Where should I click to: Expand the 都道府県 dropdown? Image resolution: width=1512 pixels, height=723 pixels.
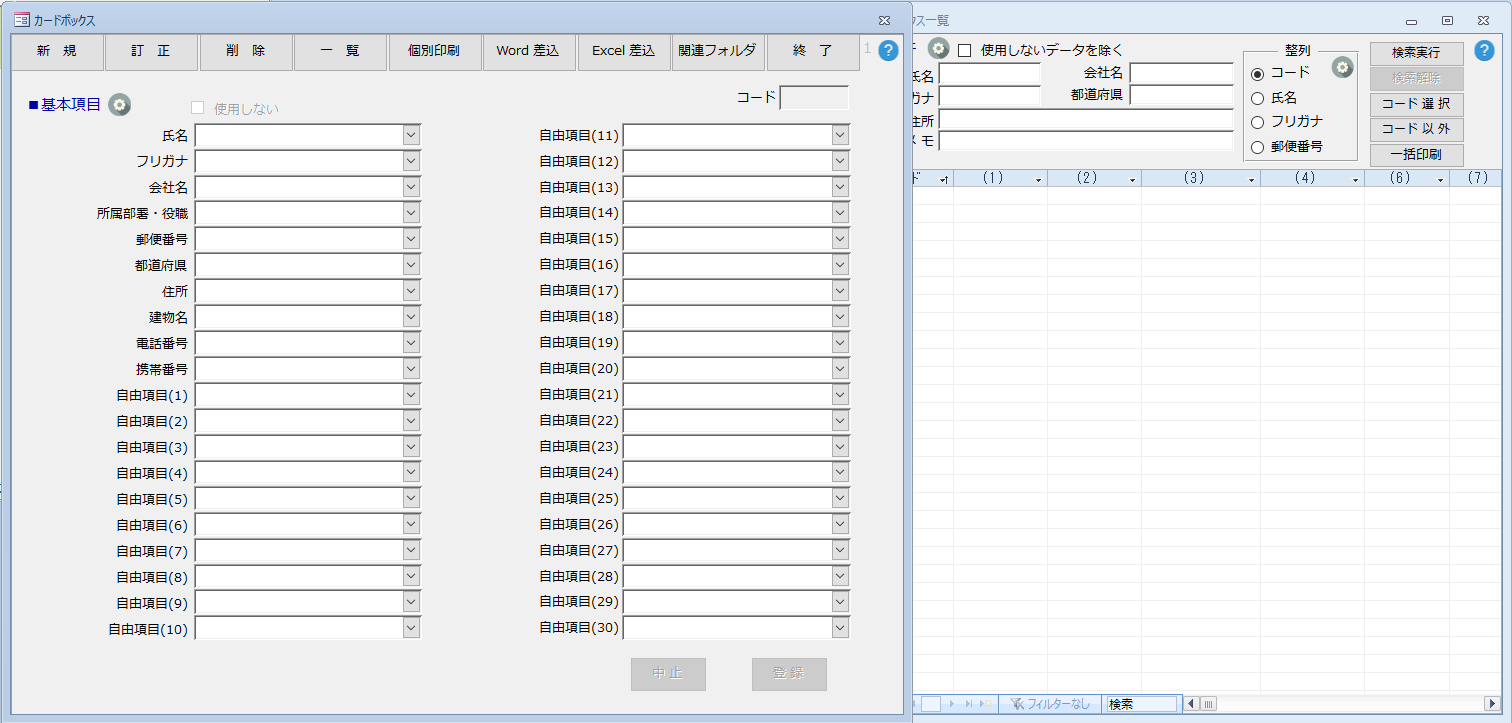pyautogui.click(x=411, y=265)
